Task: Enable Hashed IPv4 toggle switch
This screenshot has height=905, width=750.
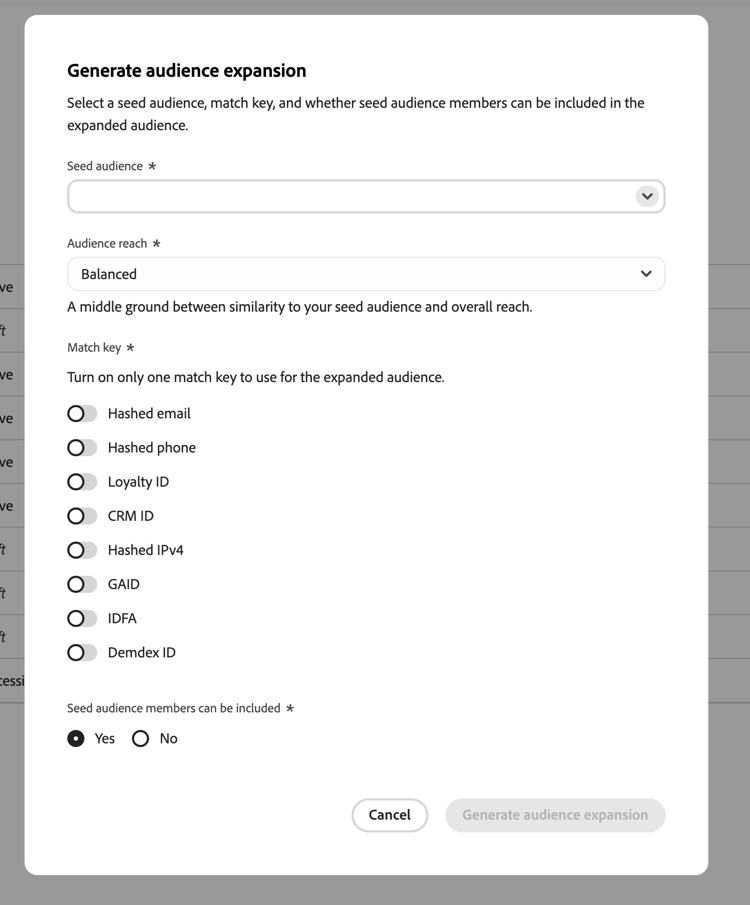Action: (82, 550)
